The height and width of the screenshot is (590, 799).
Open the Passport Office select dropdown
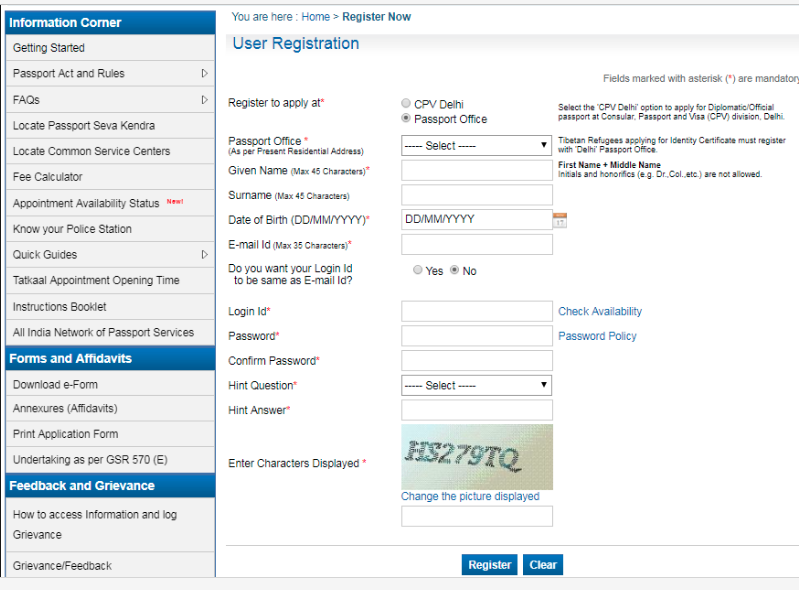click(476, 146)
